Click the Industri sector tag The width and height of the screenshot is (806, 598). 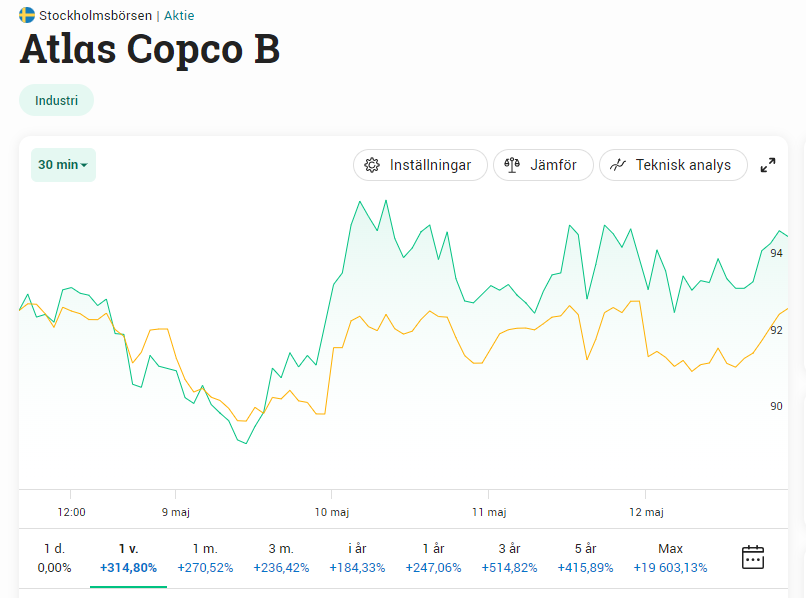pyautogui.click(x=56, y=100)
